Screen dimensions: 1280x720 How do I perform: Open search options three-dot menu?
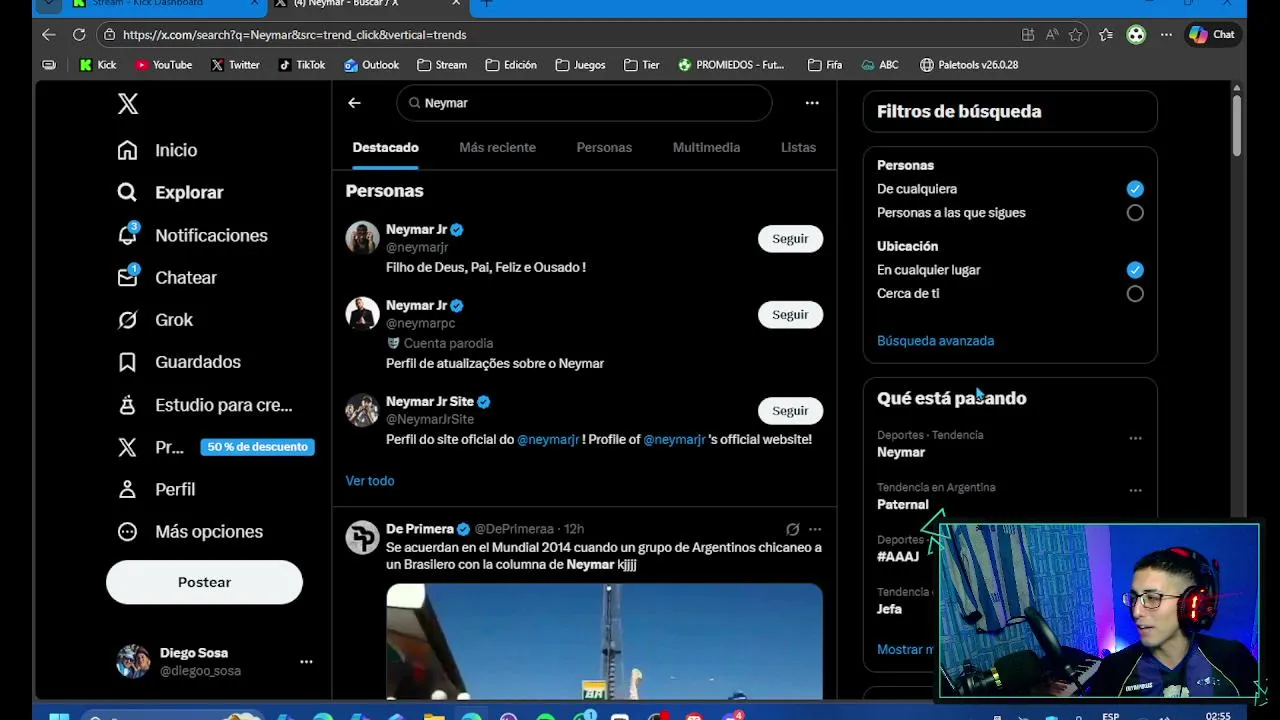coord(812,103)
